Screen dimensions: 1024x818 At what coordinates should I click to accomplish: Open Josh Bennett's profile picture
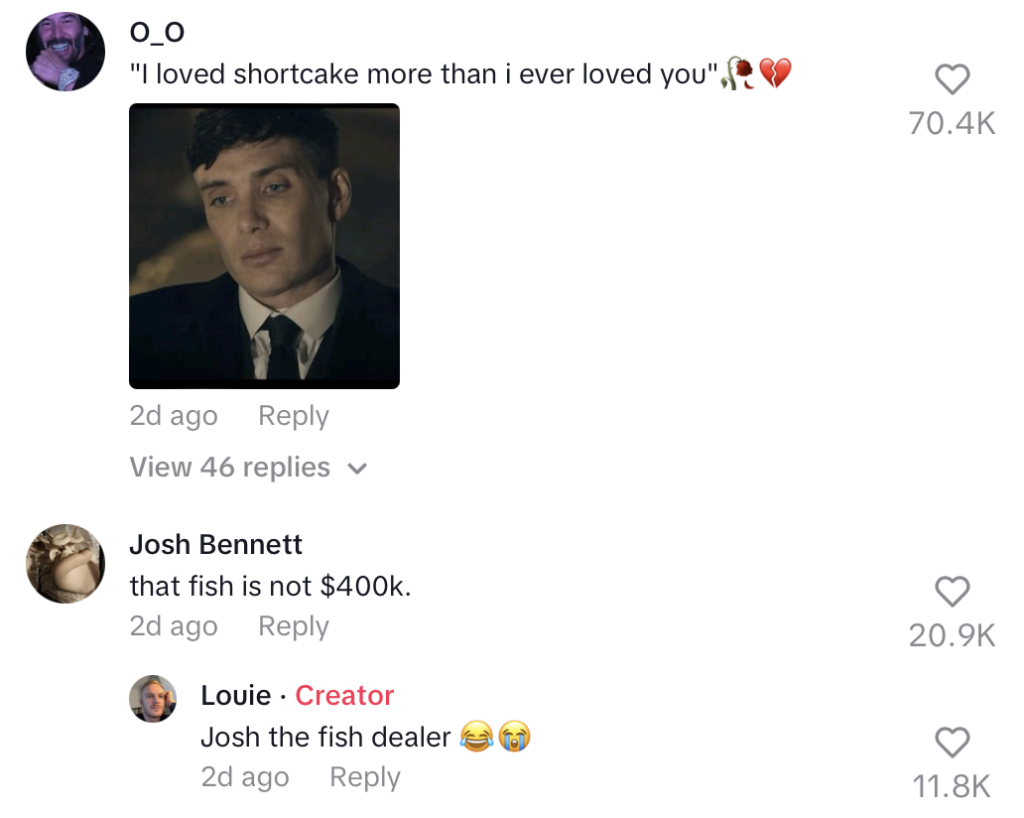click(65, 563)
